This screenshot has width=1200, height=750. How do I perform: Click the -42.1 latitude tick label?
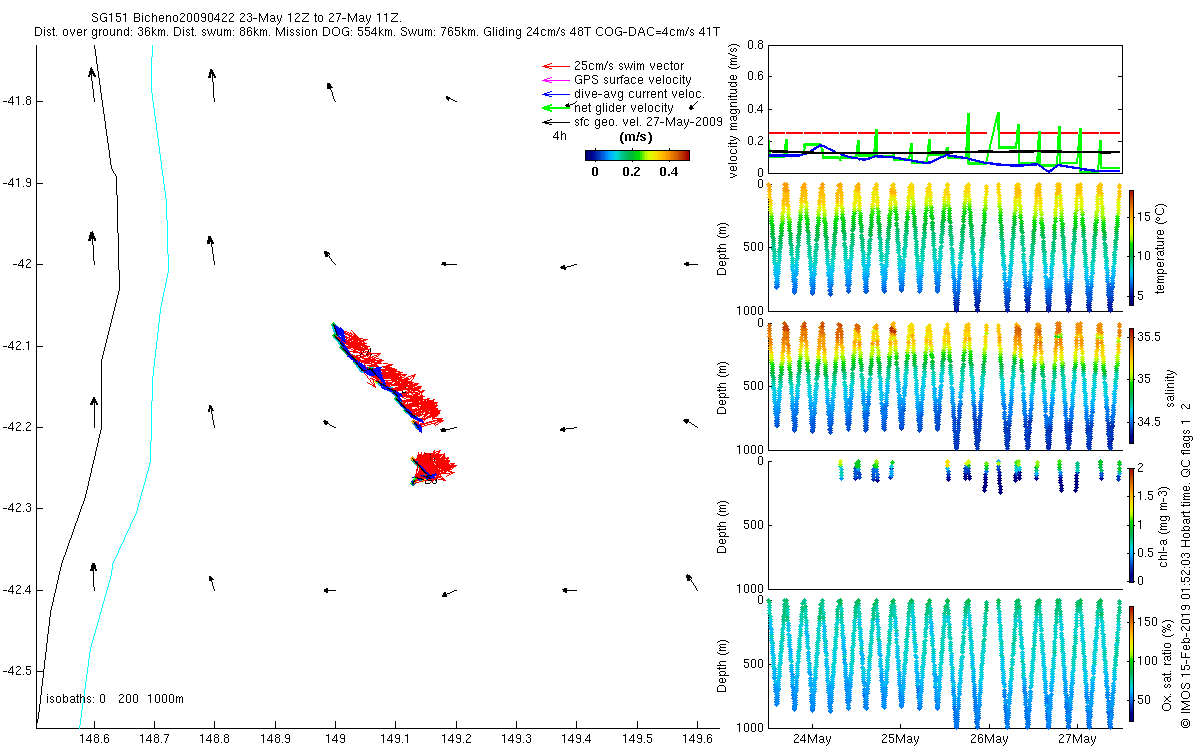tap(18, 346)
